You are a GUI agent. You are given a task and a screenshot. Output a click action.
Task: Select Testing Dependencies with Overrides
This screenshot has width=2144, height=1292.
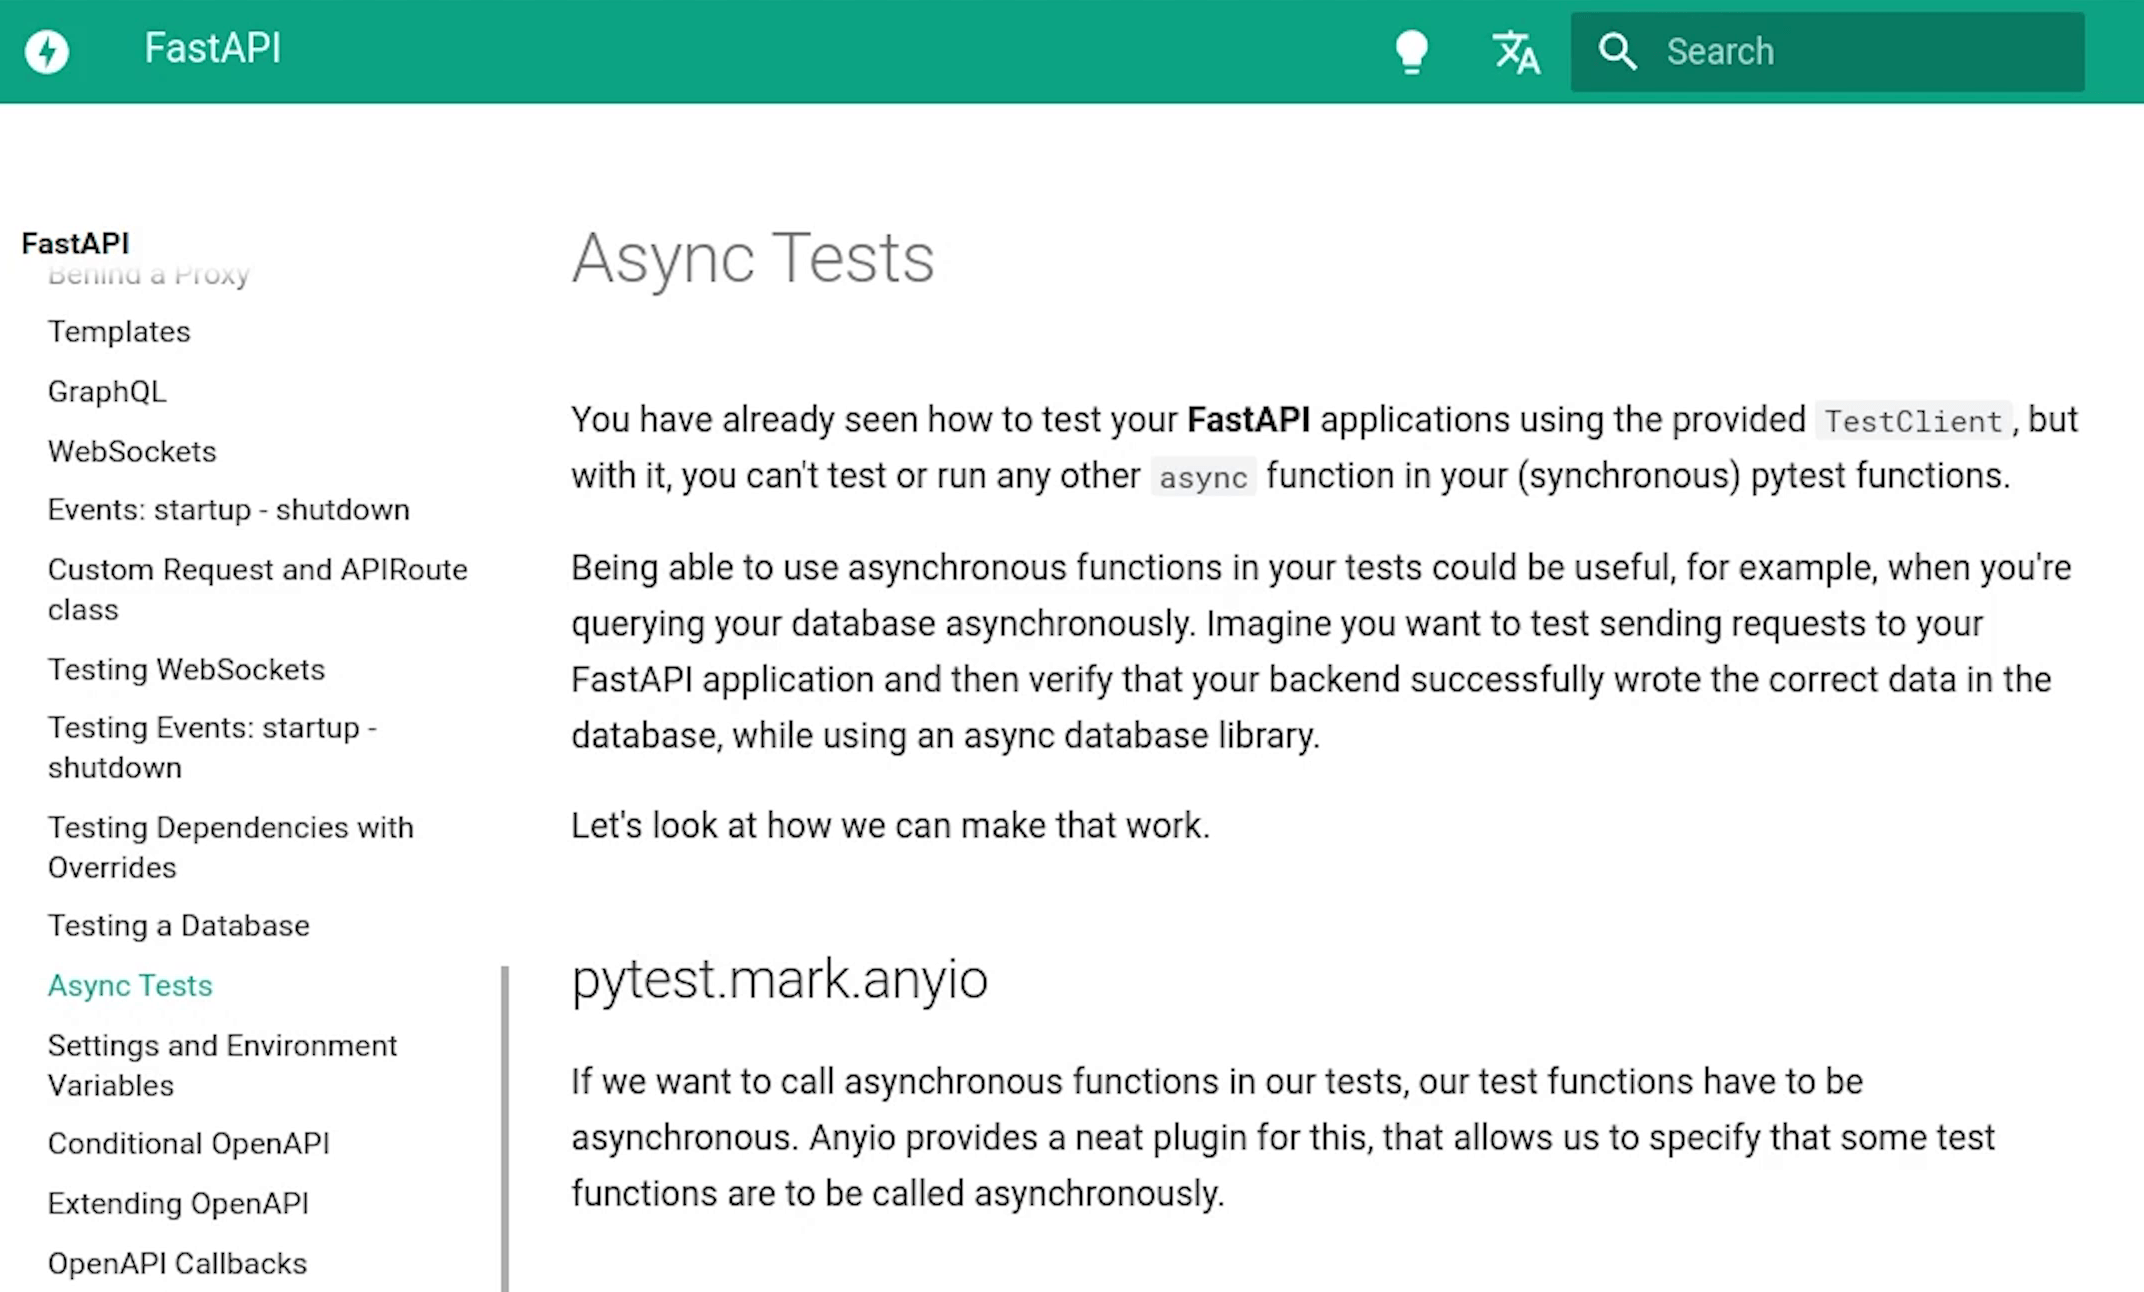coord(230,847)
